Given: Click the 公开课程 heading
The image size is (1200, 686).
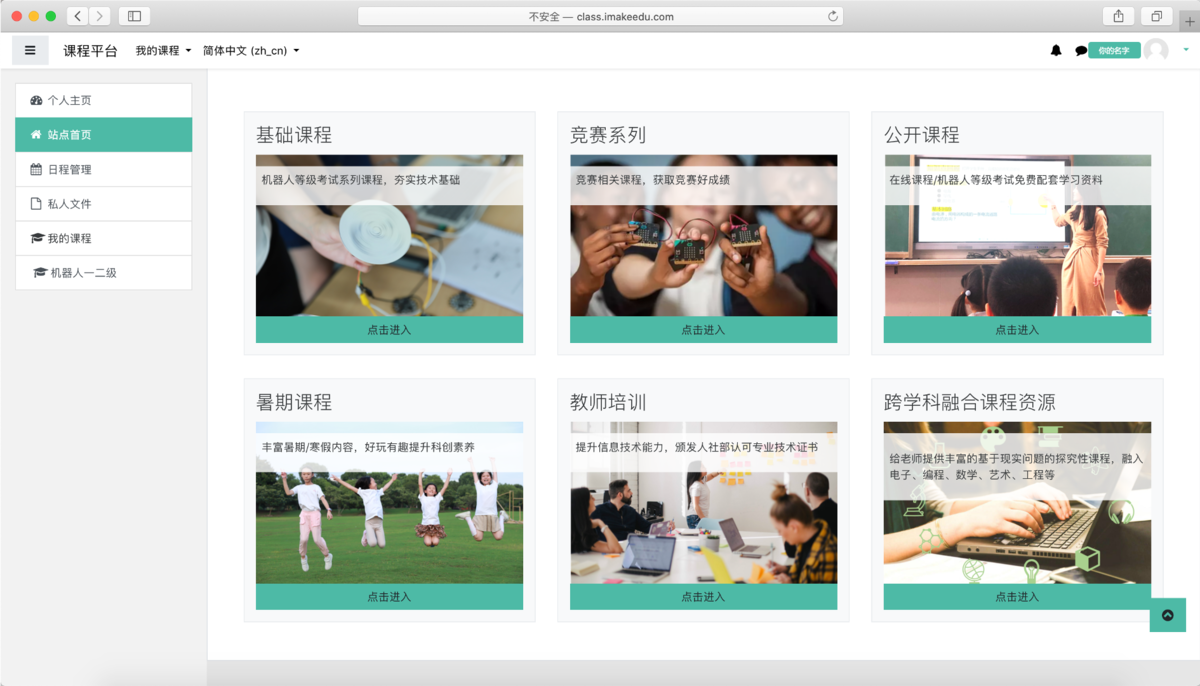Looking at the screenshot, I should pyautogui.click(x=922, y=135).
